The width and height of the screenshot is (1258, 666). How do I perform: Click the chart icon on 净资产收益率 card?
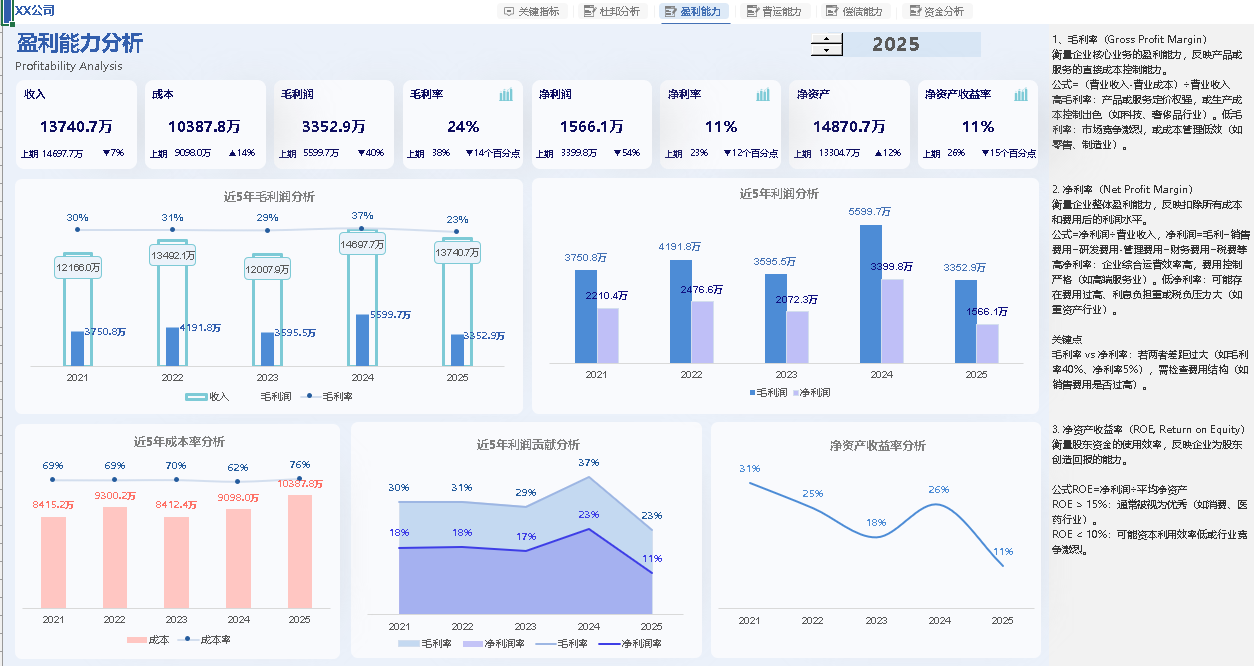pyautogui.click(x=1021, y=95)
